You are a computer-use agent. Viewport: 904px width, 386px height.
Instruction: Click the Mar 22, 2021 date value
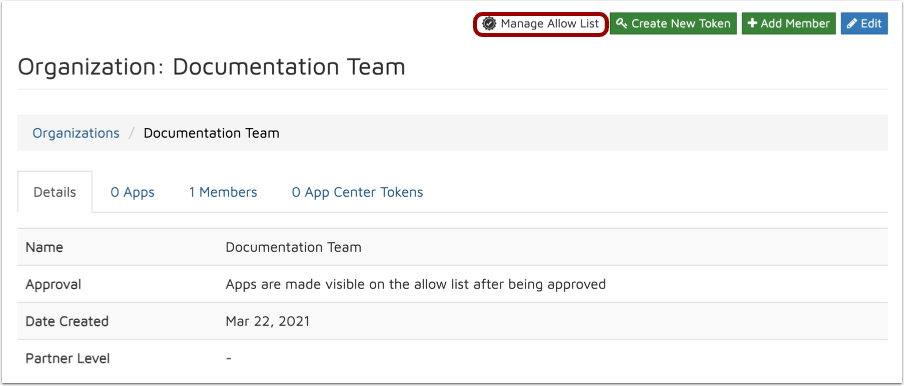[x=268, y=321]
